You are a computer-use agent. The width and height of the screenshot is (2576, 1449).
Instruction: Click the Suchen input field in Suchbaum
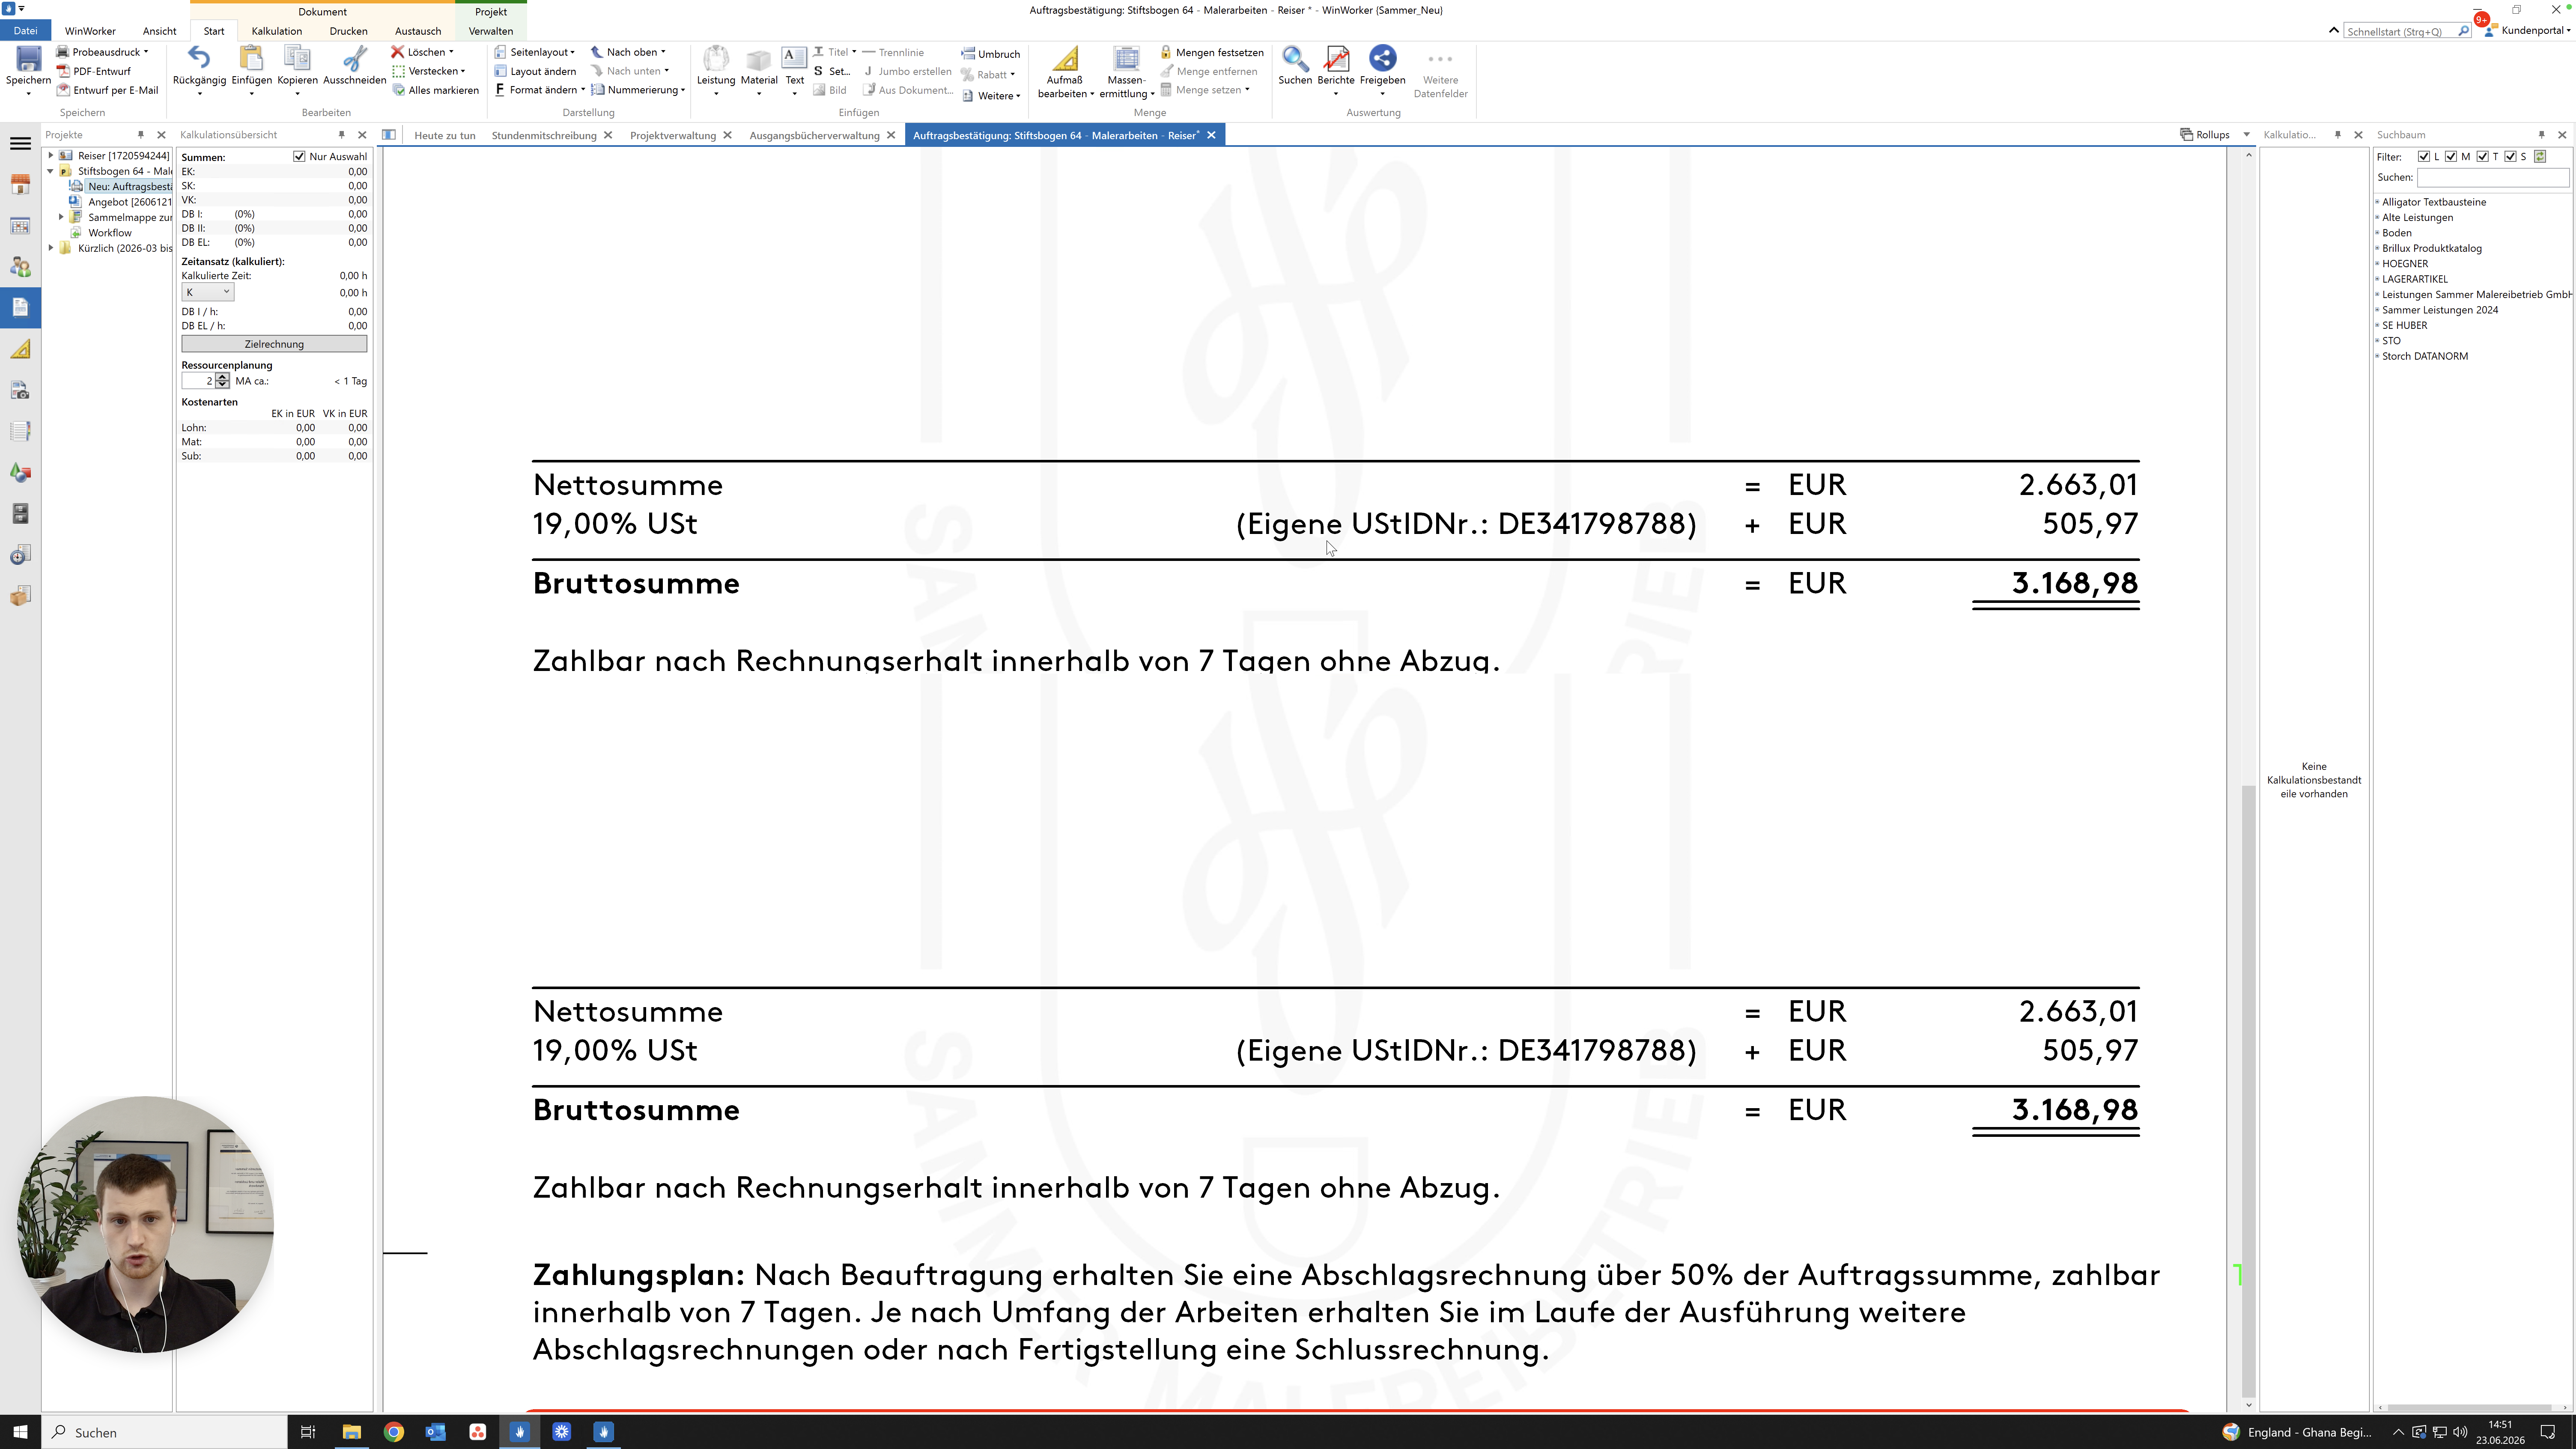2492,177
